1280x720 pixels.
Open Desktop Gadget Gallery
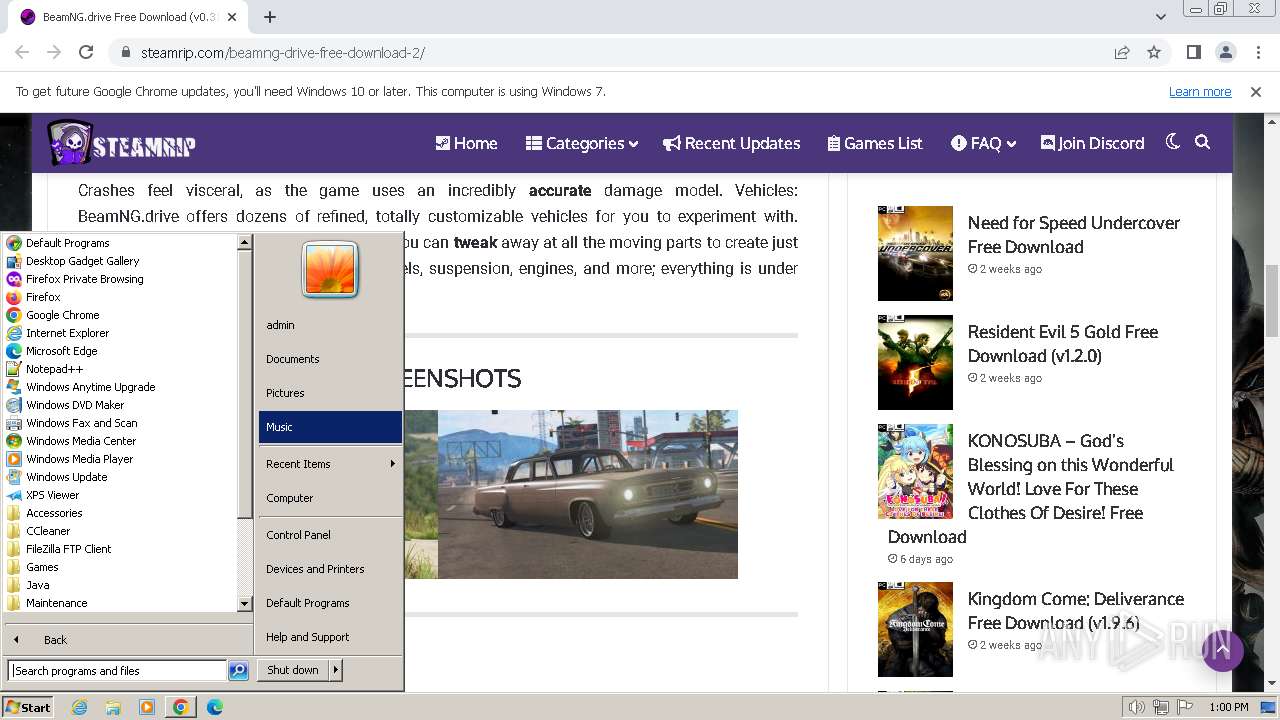[x=83, y=261]
